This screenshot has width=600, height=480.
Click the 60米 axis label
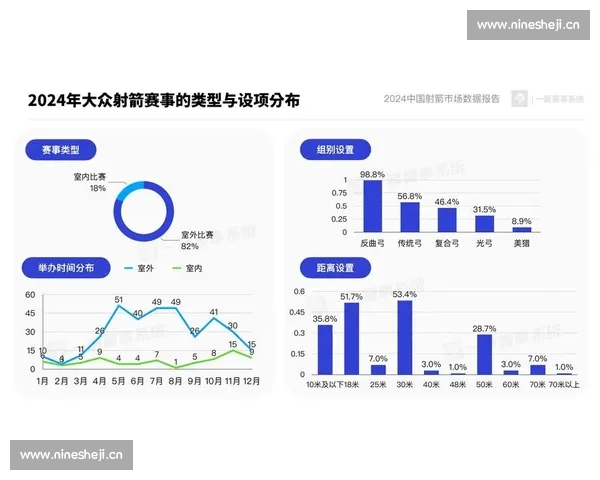click(511, 384)
